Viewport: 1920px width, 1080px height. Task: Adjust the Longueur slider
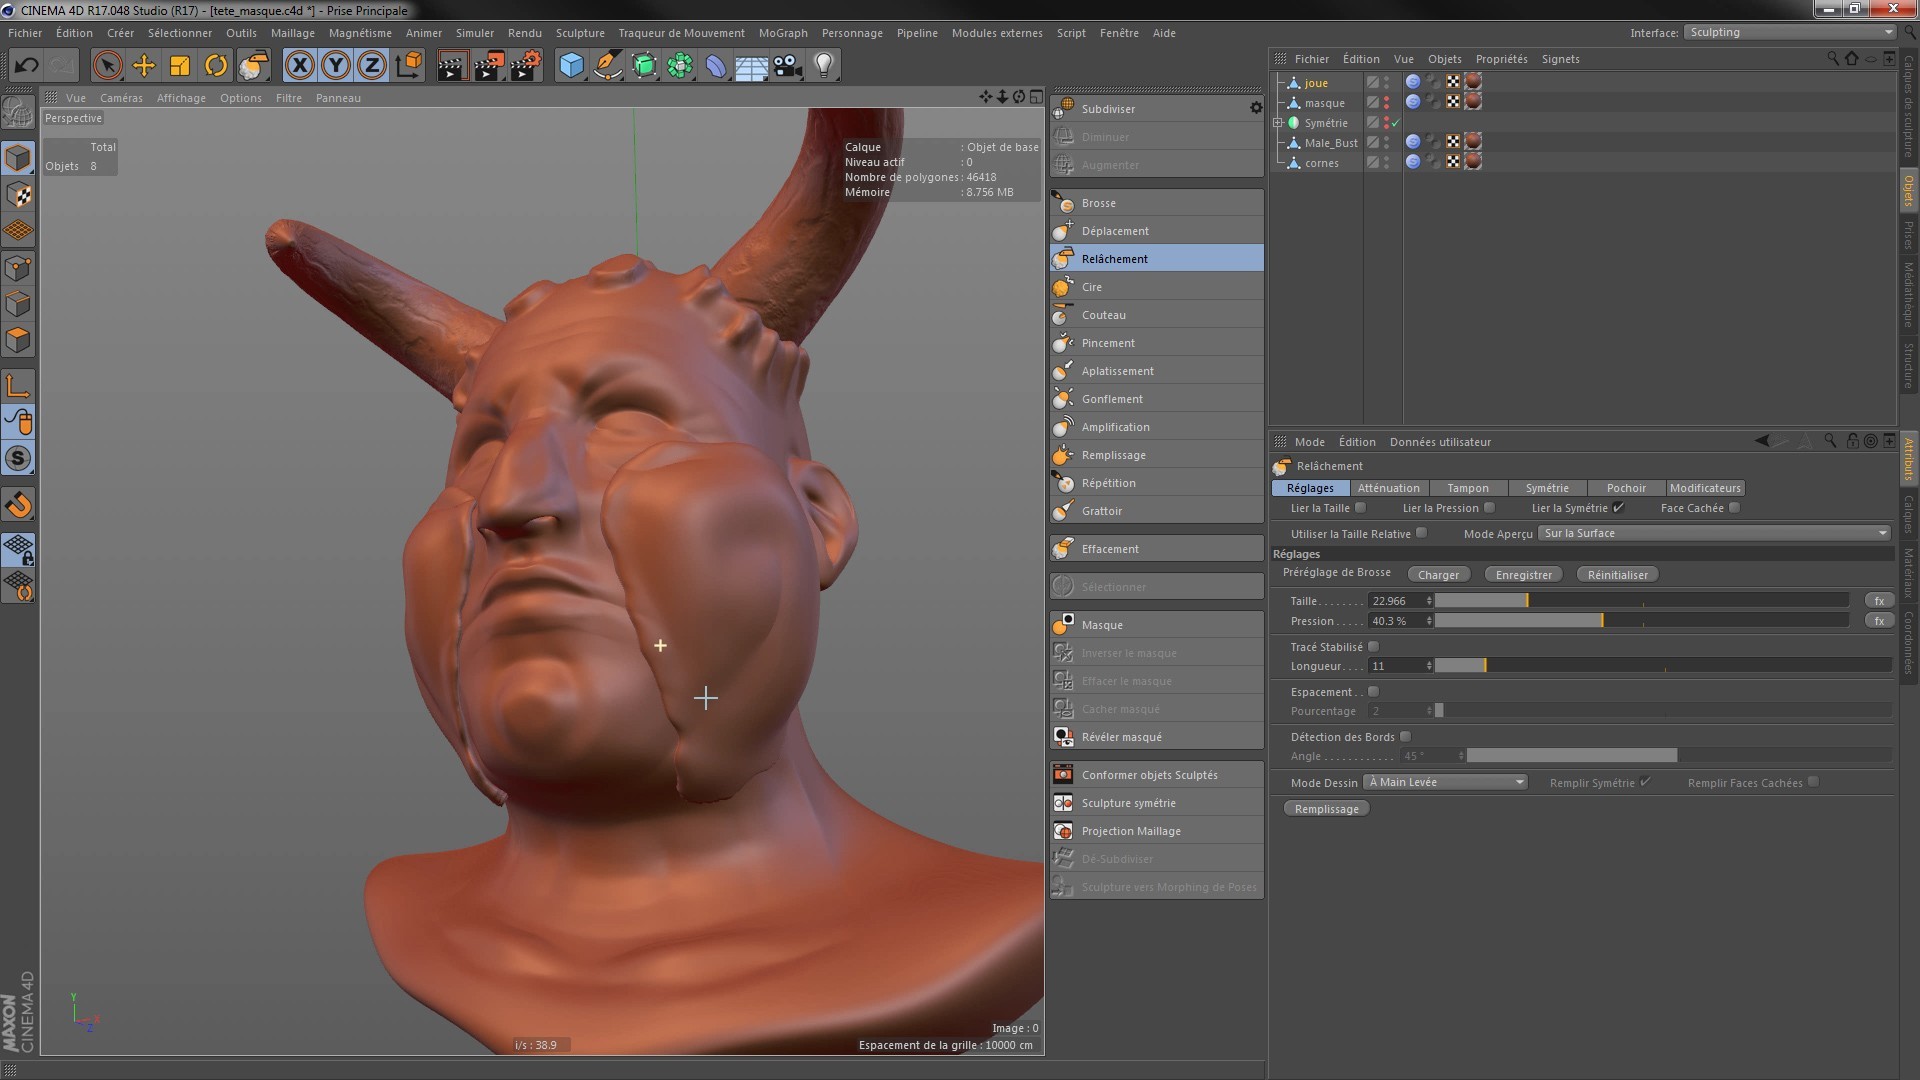(1663, 666)
